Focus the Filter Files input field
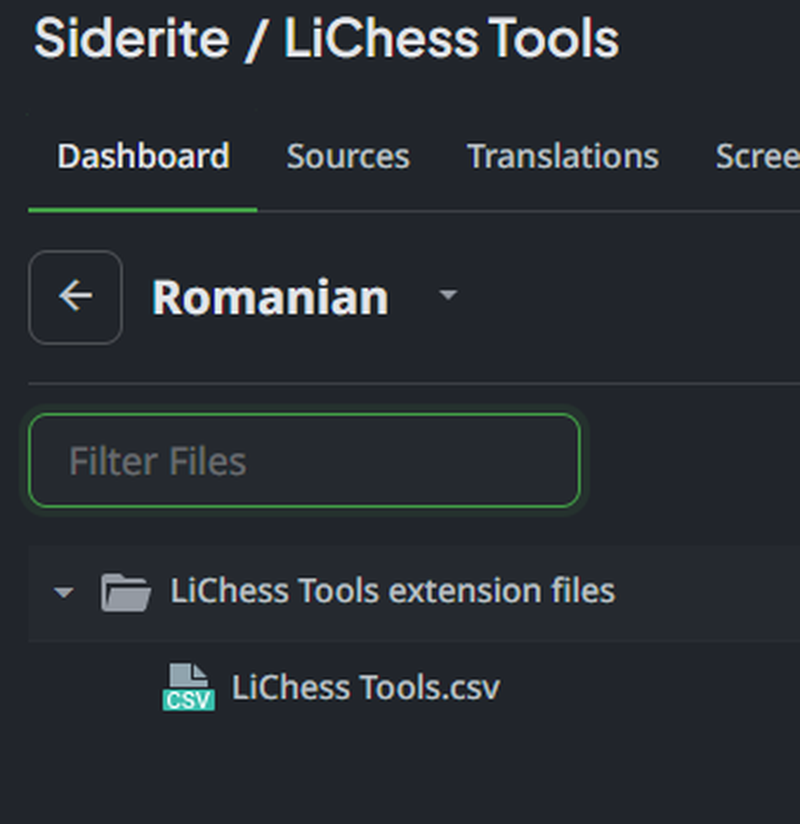 [x=304, y=461]
